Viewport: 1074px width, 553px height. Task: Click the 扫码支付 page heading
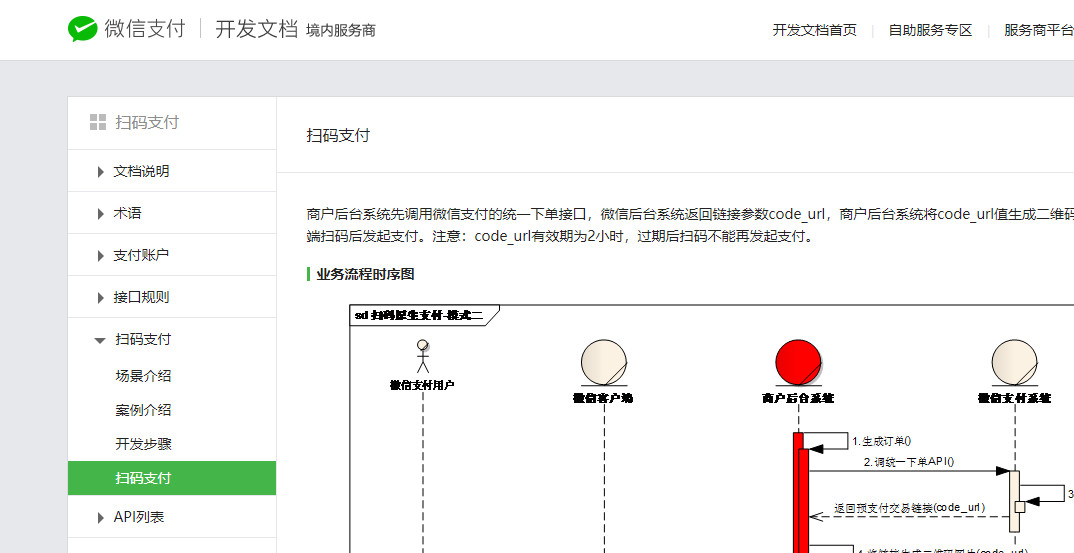tap(338, 135)
